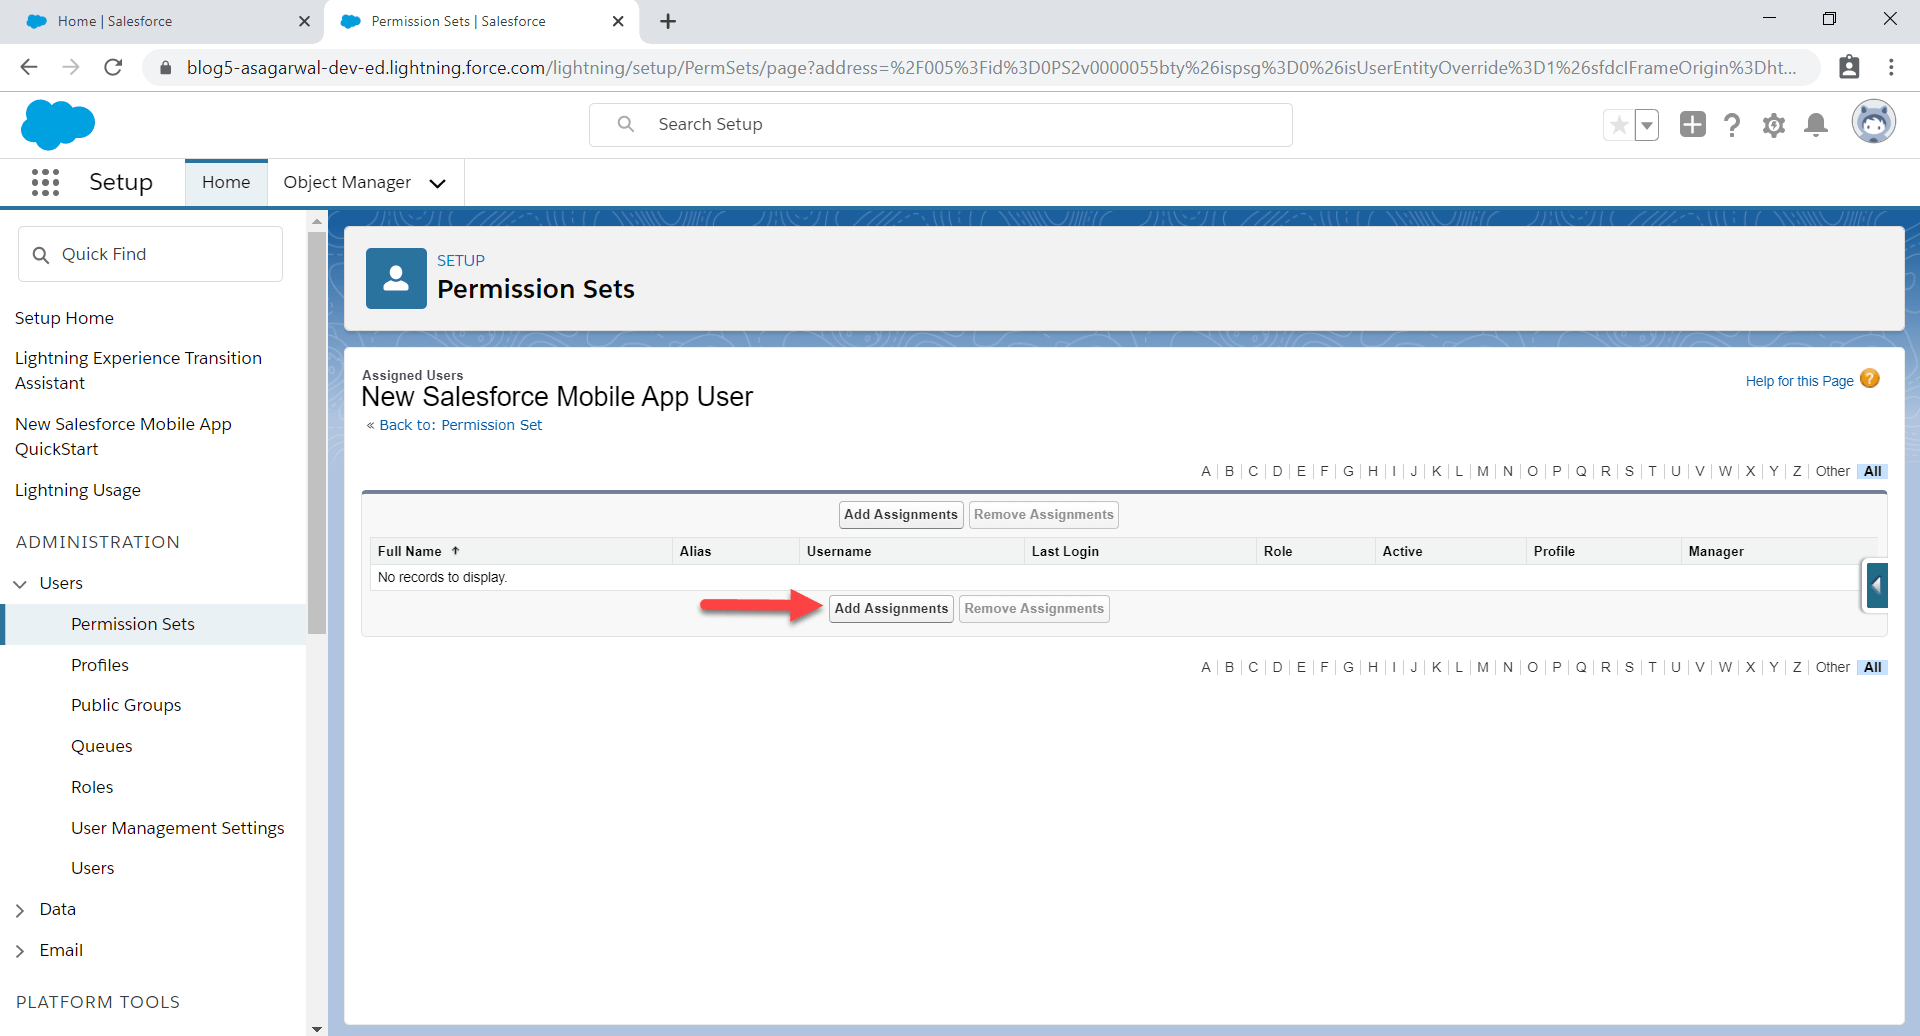
Task: Open a new browser tab
Action: (668, 21)
